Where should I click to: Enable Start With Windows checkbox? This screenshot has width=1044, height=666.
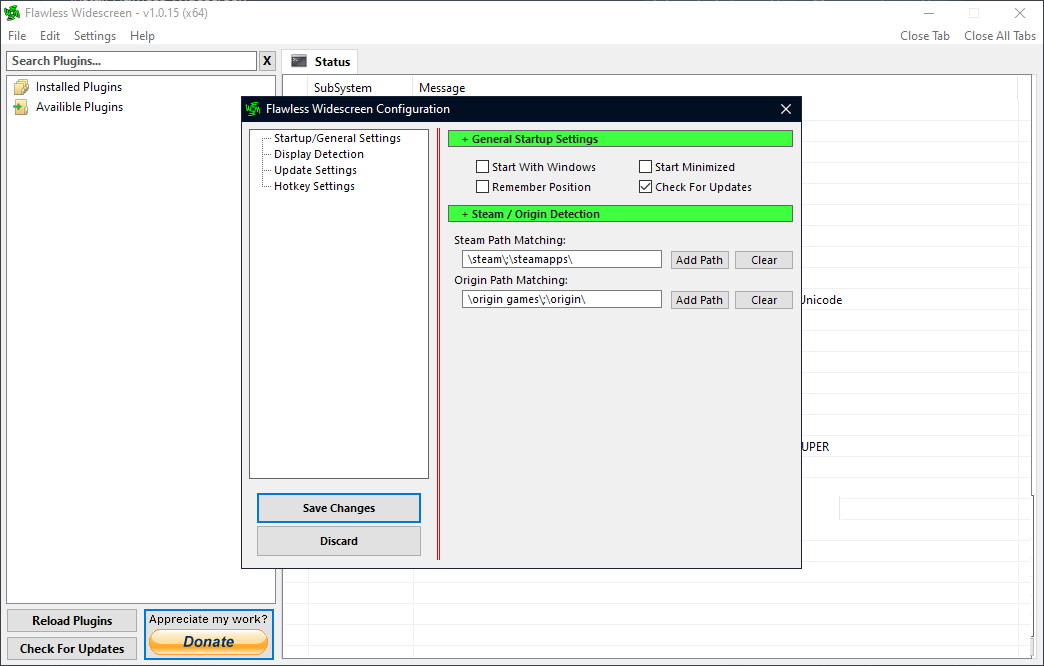pos(483,166)
